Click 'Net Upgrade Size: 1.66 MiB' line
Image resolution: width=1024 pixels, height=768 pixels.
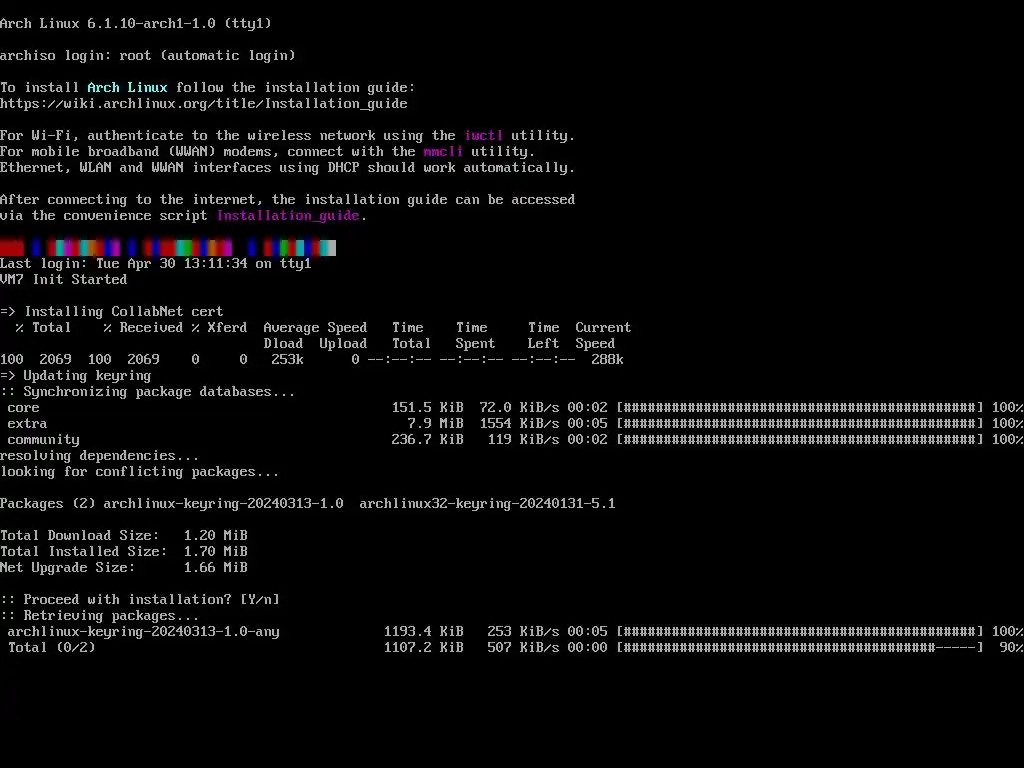[x=124, y=568]
